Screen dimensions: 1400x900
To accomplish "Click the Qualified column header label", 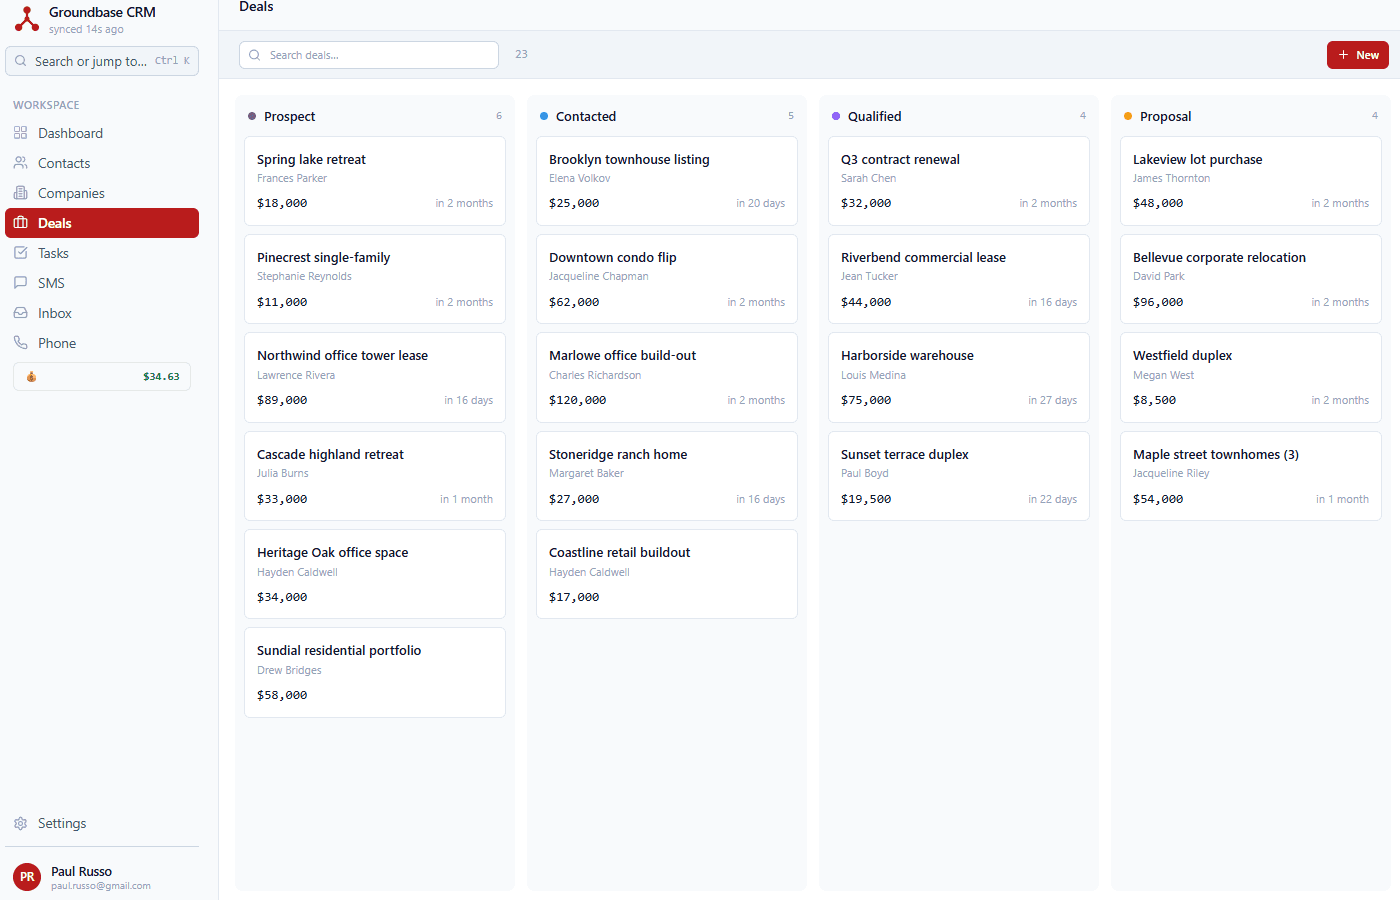I will pyautogui.click(x=874, y=116).
